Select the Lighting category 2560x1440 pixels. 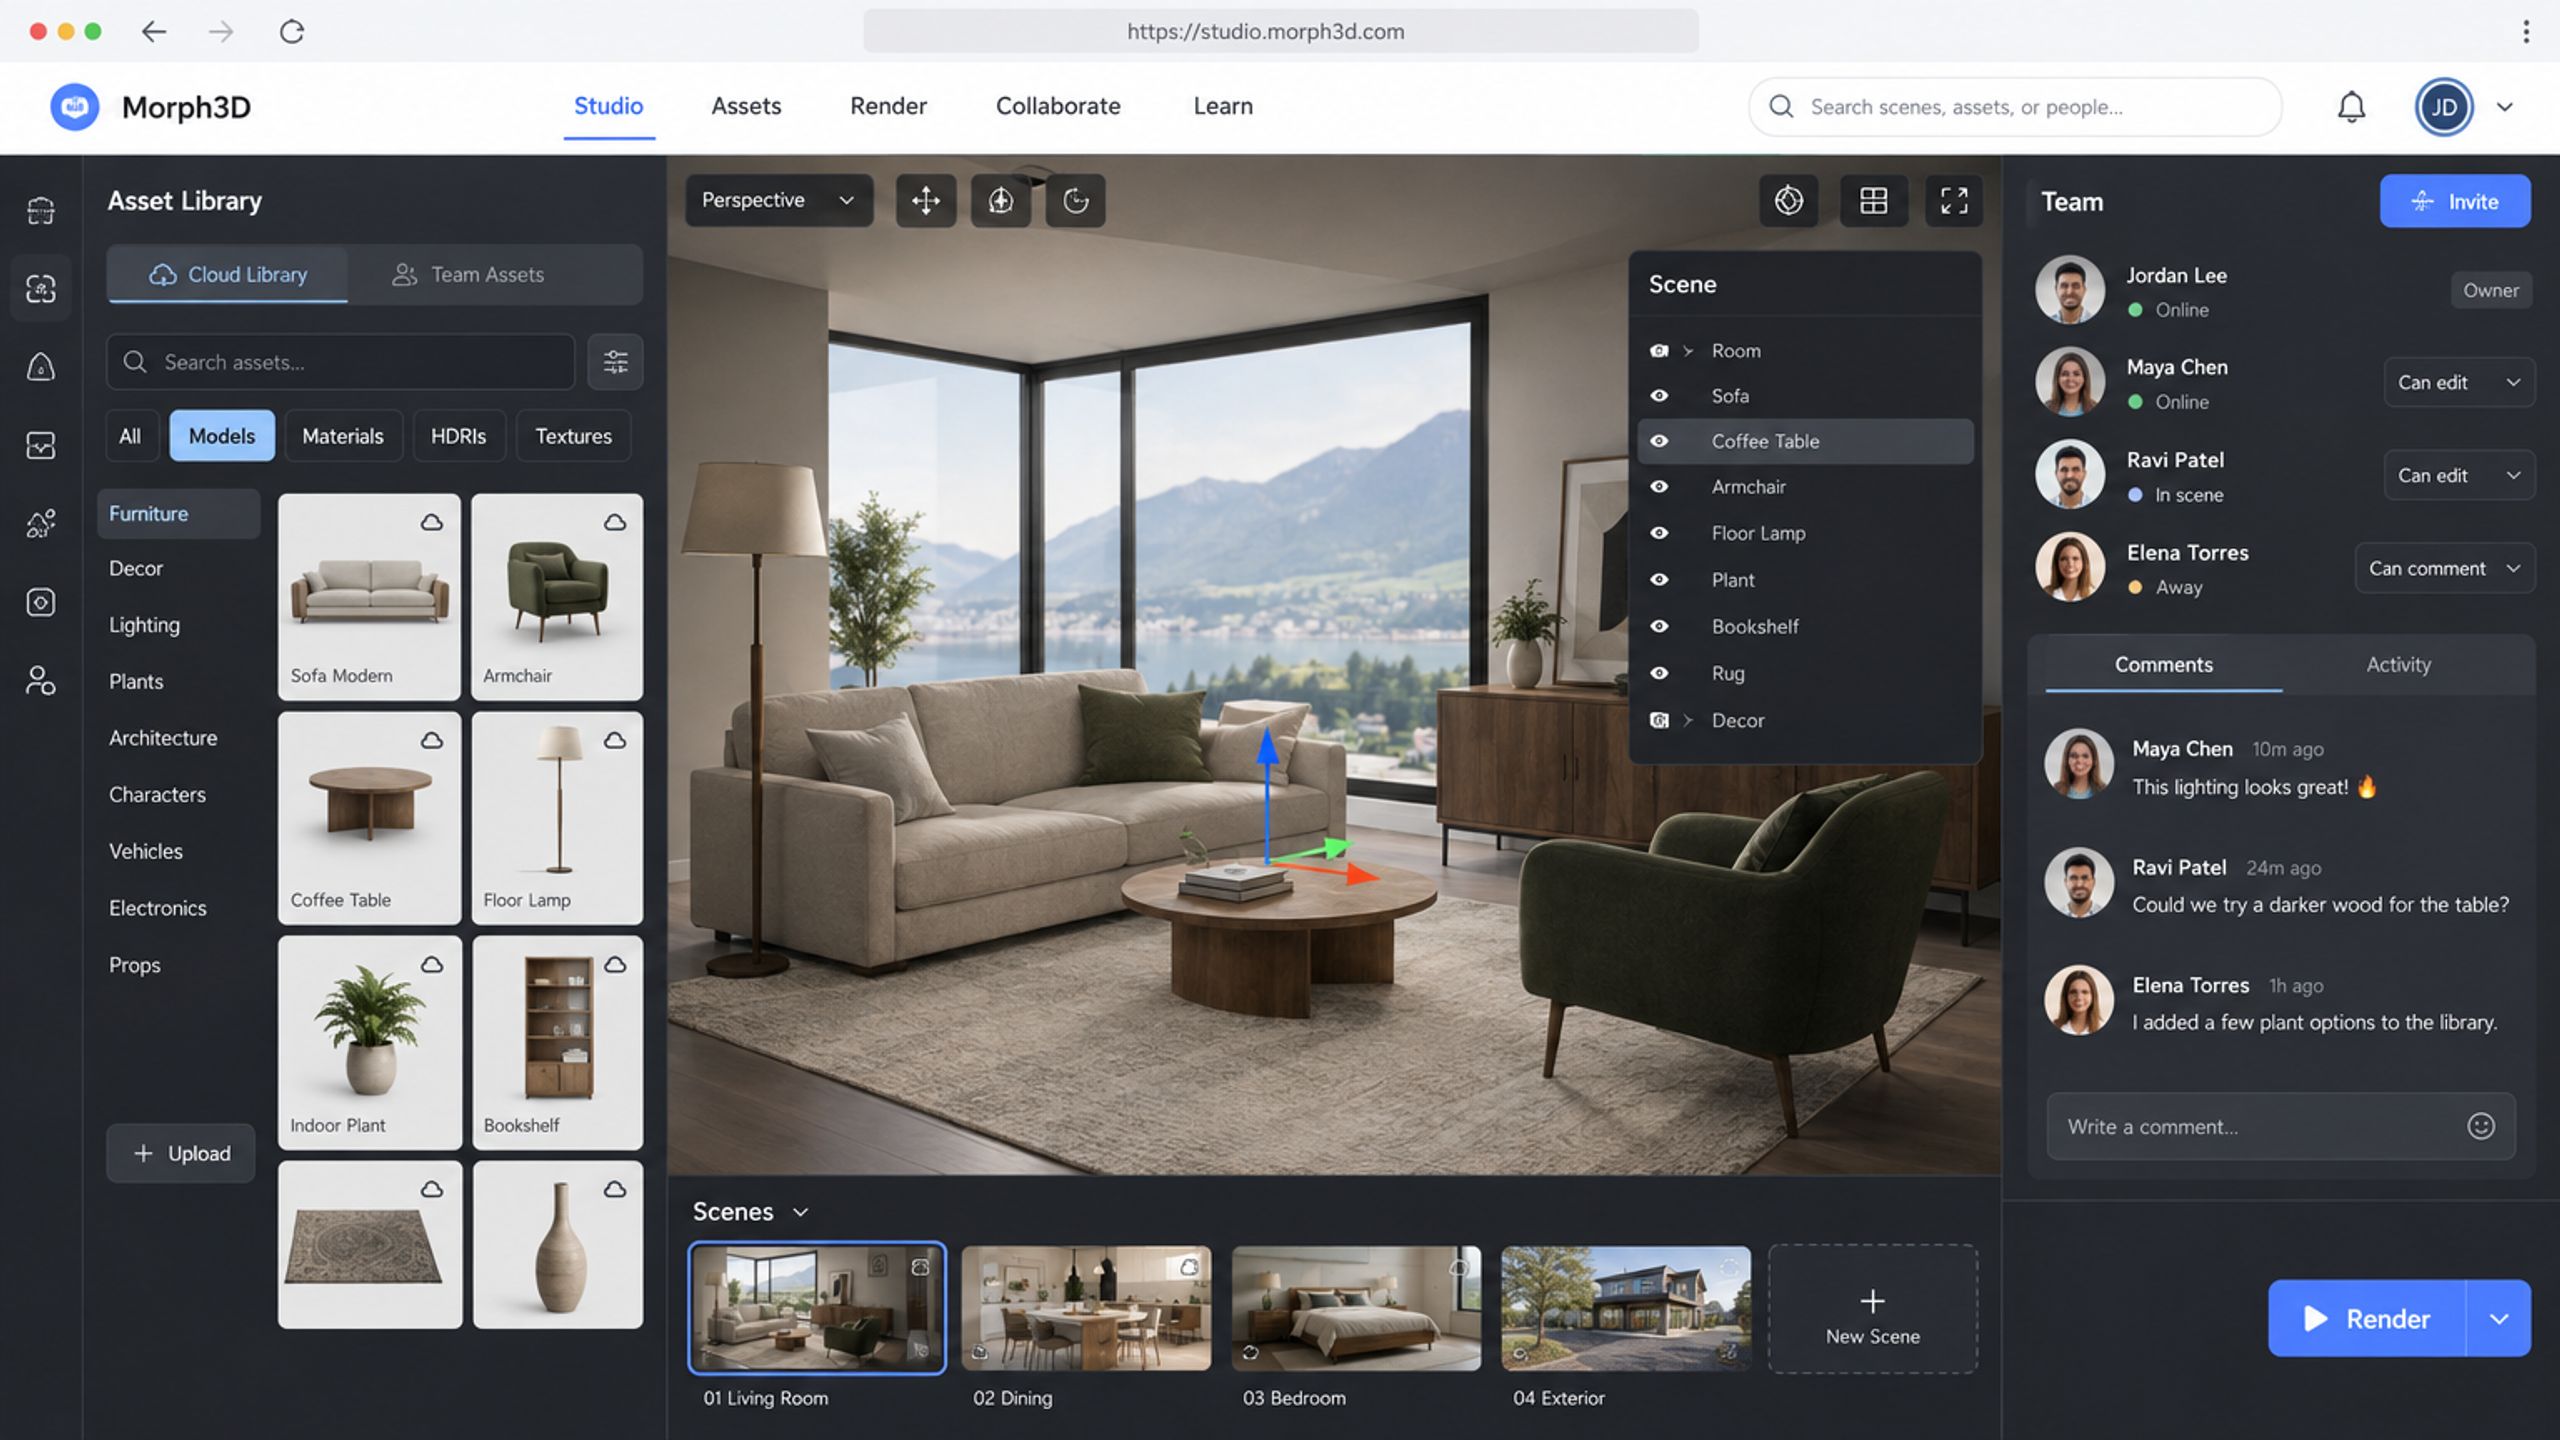coord(145,625)
